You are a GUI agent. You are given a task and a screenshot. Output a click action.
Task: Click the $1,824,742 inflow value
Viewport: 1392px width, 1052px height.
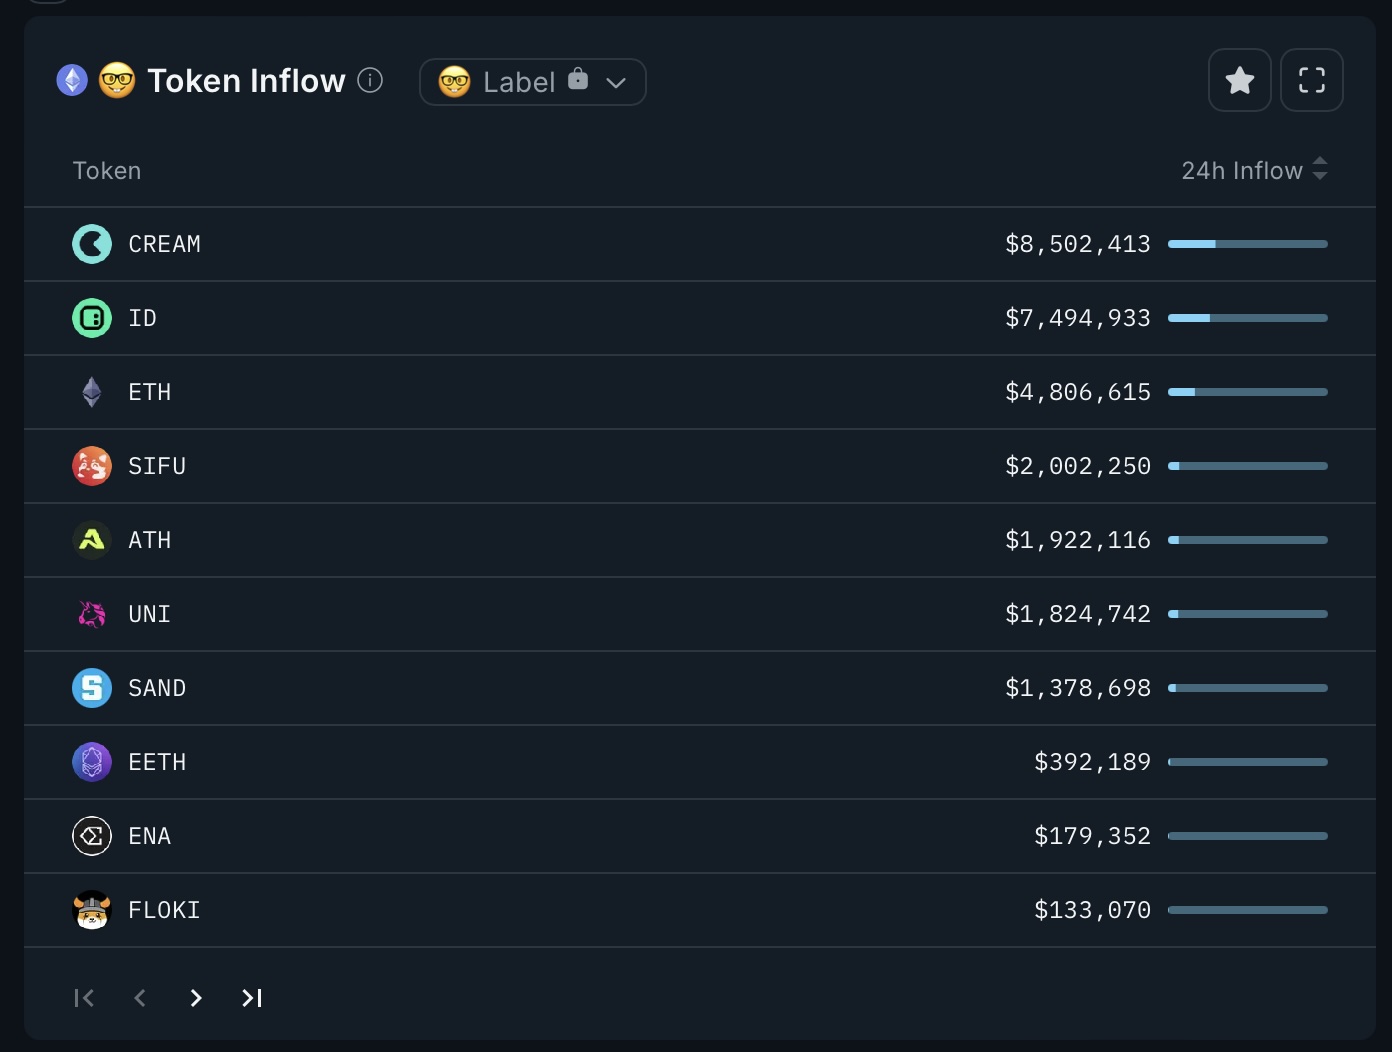coord(1078,614)
